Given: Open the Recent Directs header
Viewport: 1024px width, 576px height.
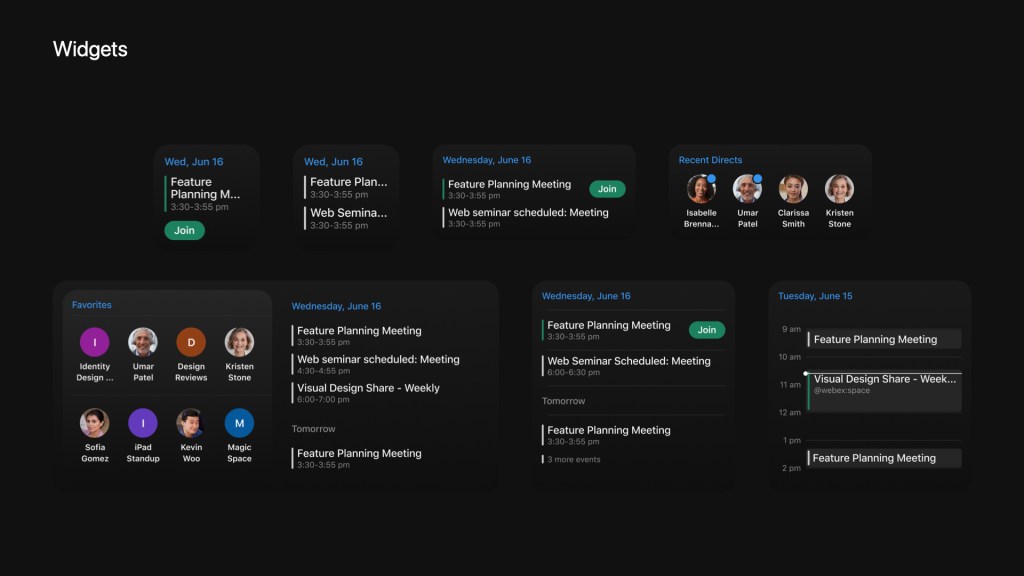Looking at the screenshot, I should coord(710,160).
